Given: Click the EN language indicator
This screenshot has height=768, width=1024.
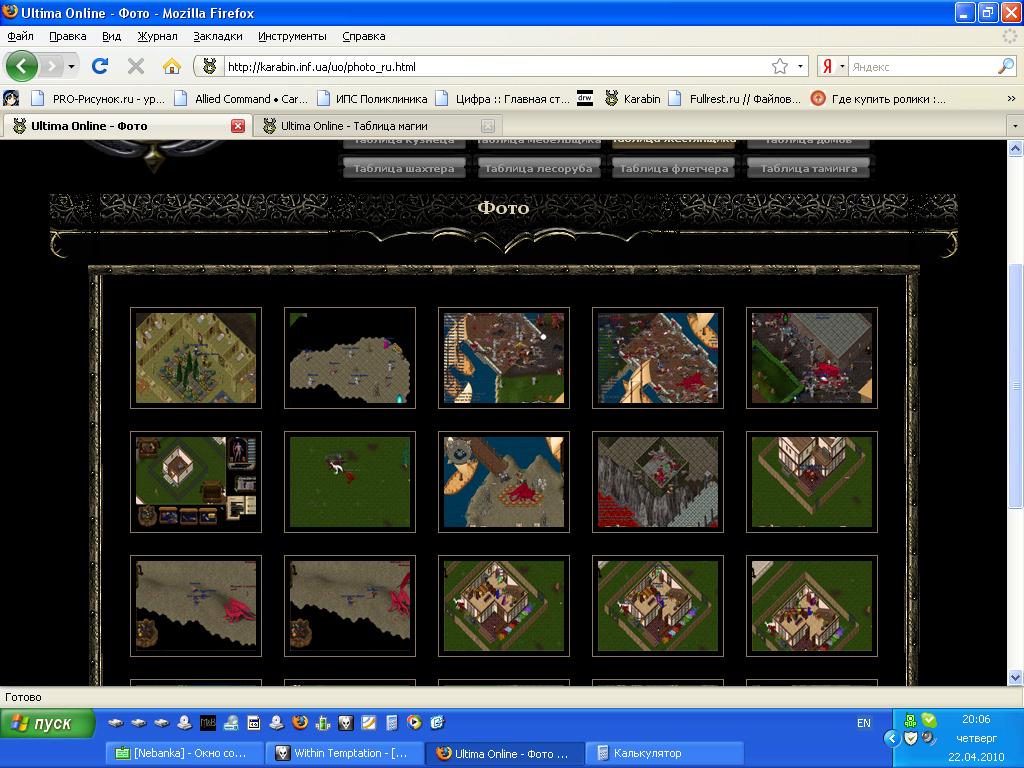Looking at the screenshot, I should click(863, 723).
